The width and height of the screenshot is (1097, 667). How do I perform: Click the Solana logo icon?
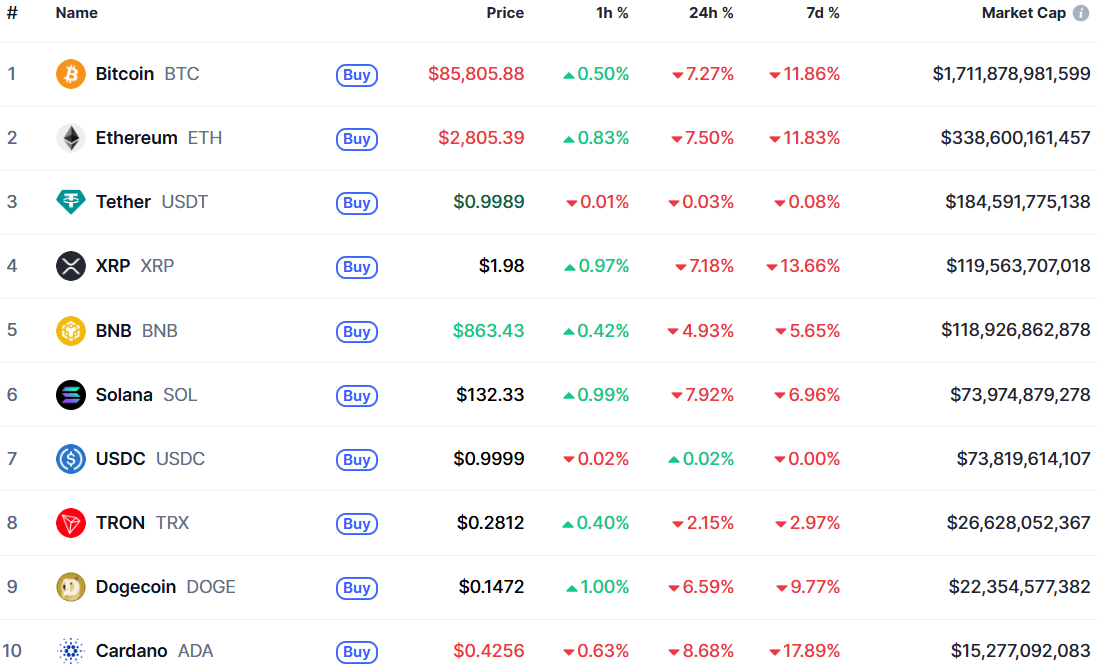coord(71,394)
